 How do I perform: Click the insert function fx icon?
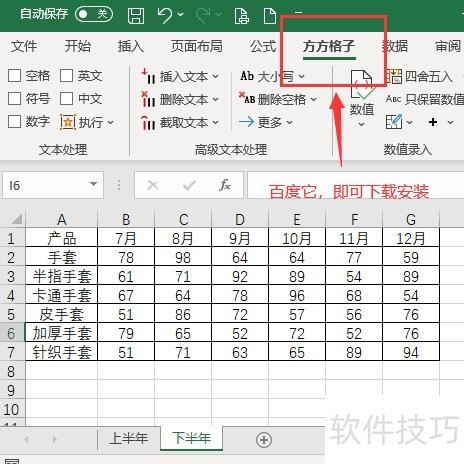pos(225,185)
